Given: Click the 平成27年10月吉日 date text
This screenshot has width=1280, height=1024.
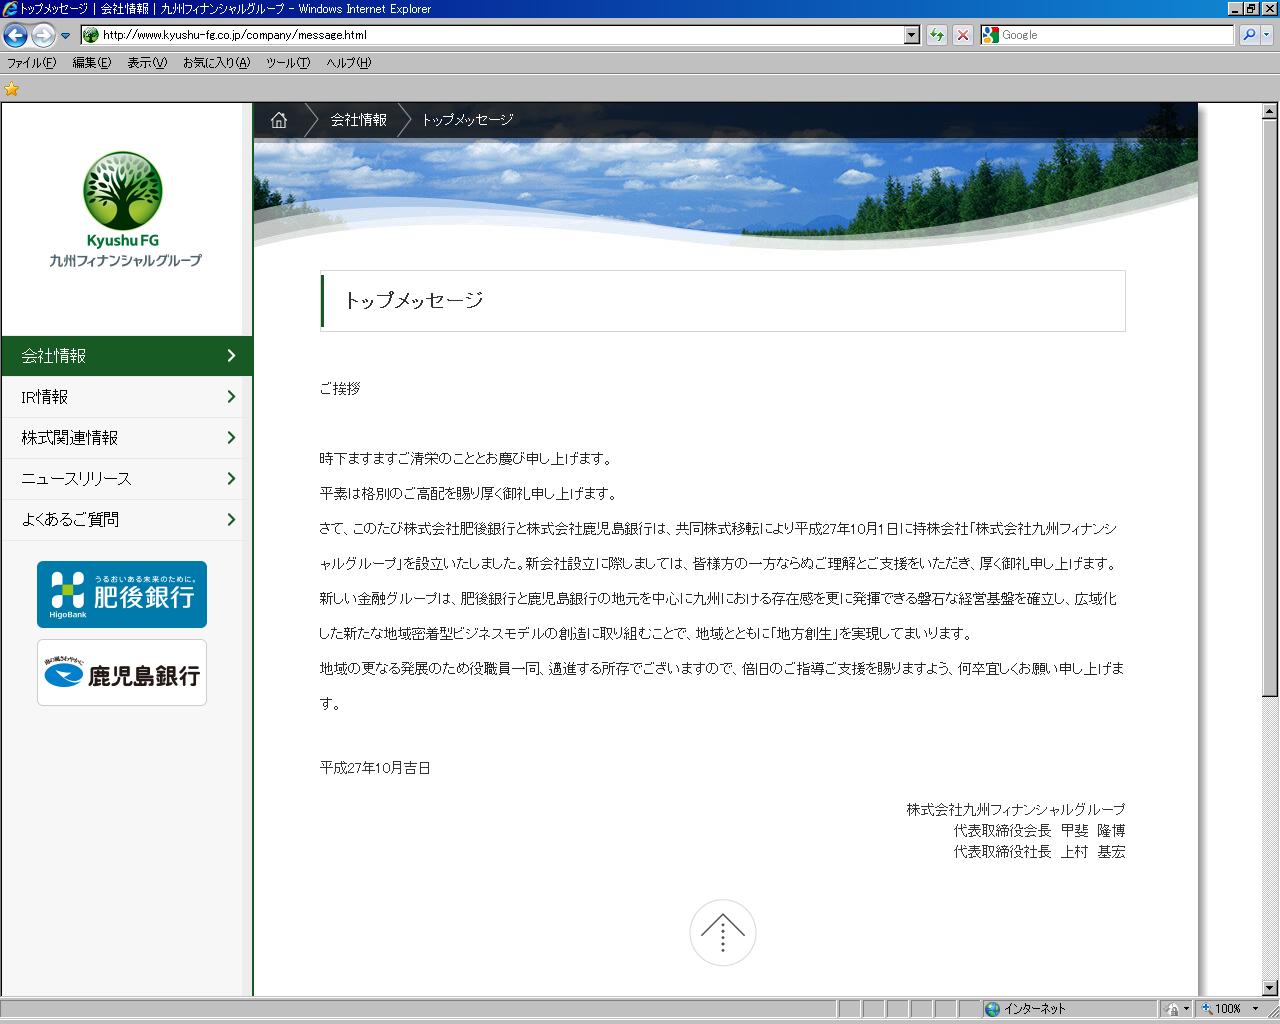Looking at the screenshot, I should click(375, 768).
